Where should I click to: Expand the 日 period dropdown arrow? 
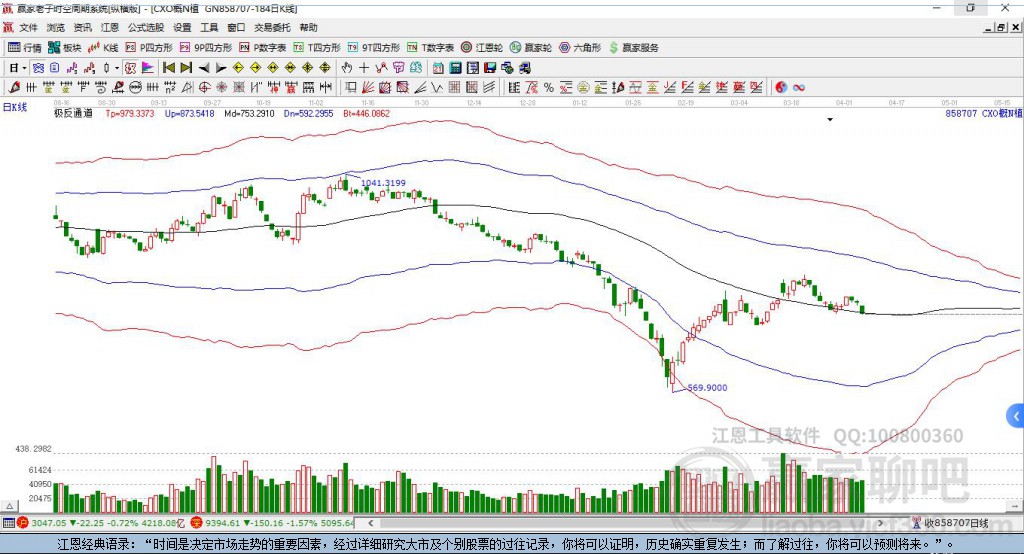coord(24,68)
